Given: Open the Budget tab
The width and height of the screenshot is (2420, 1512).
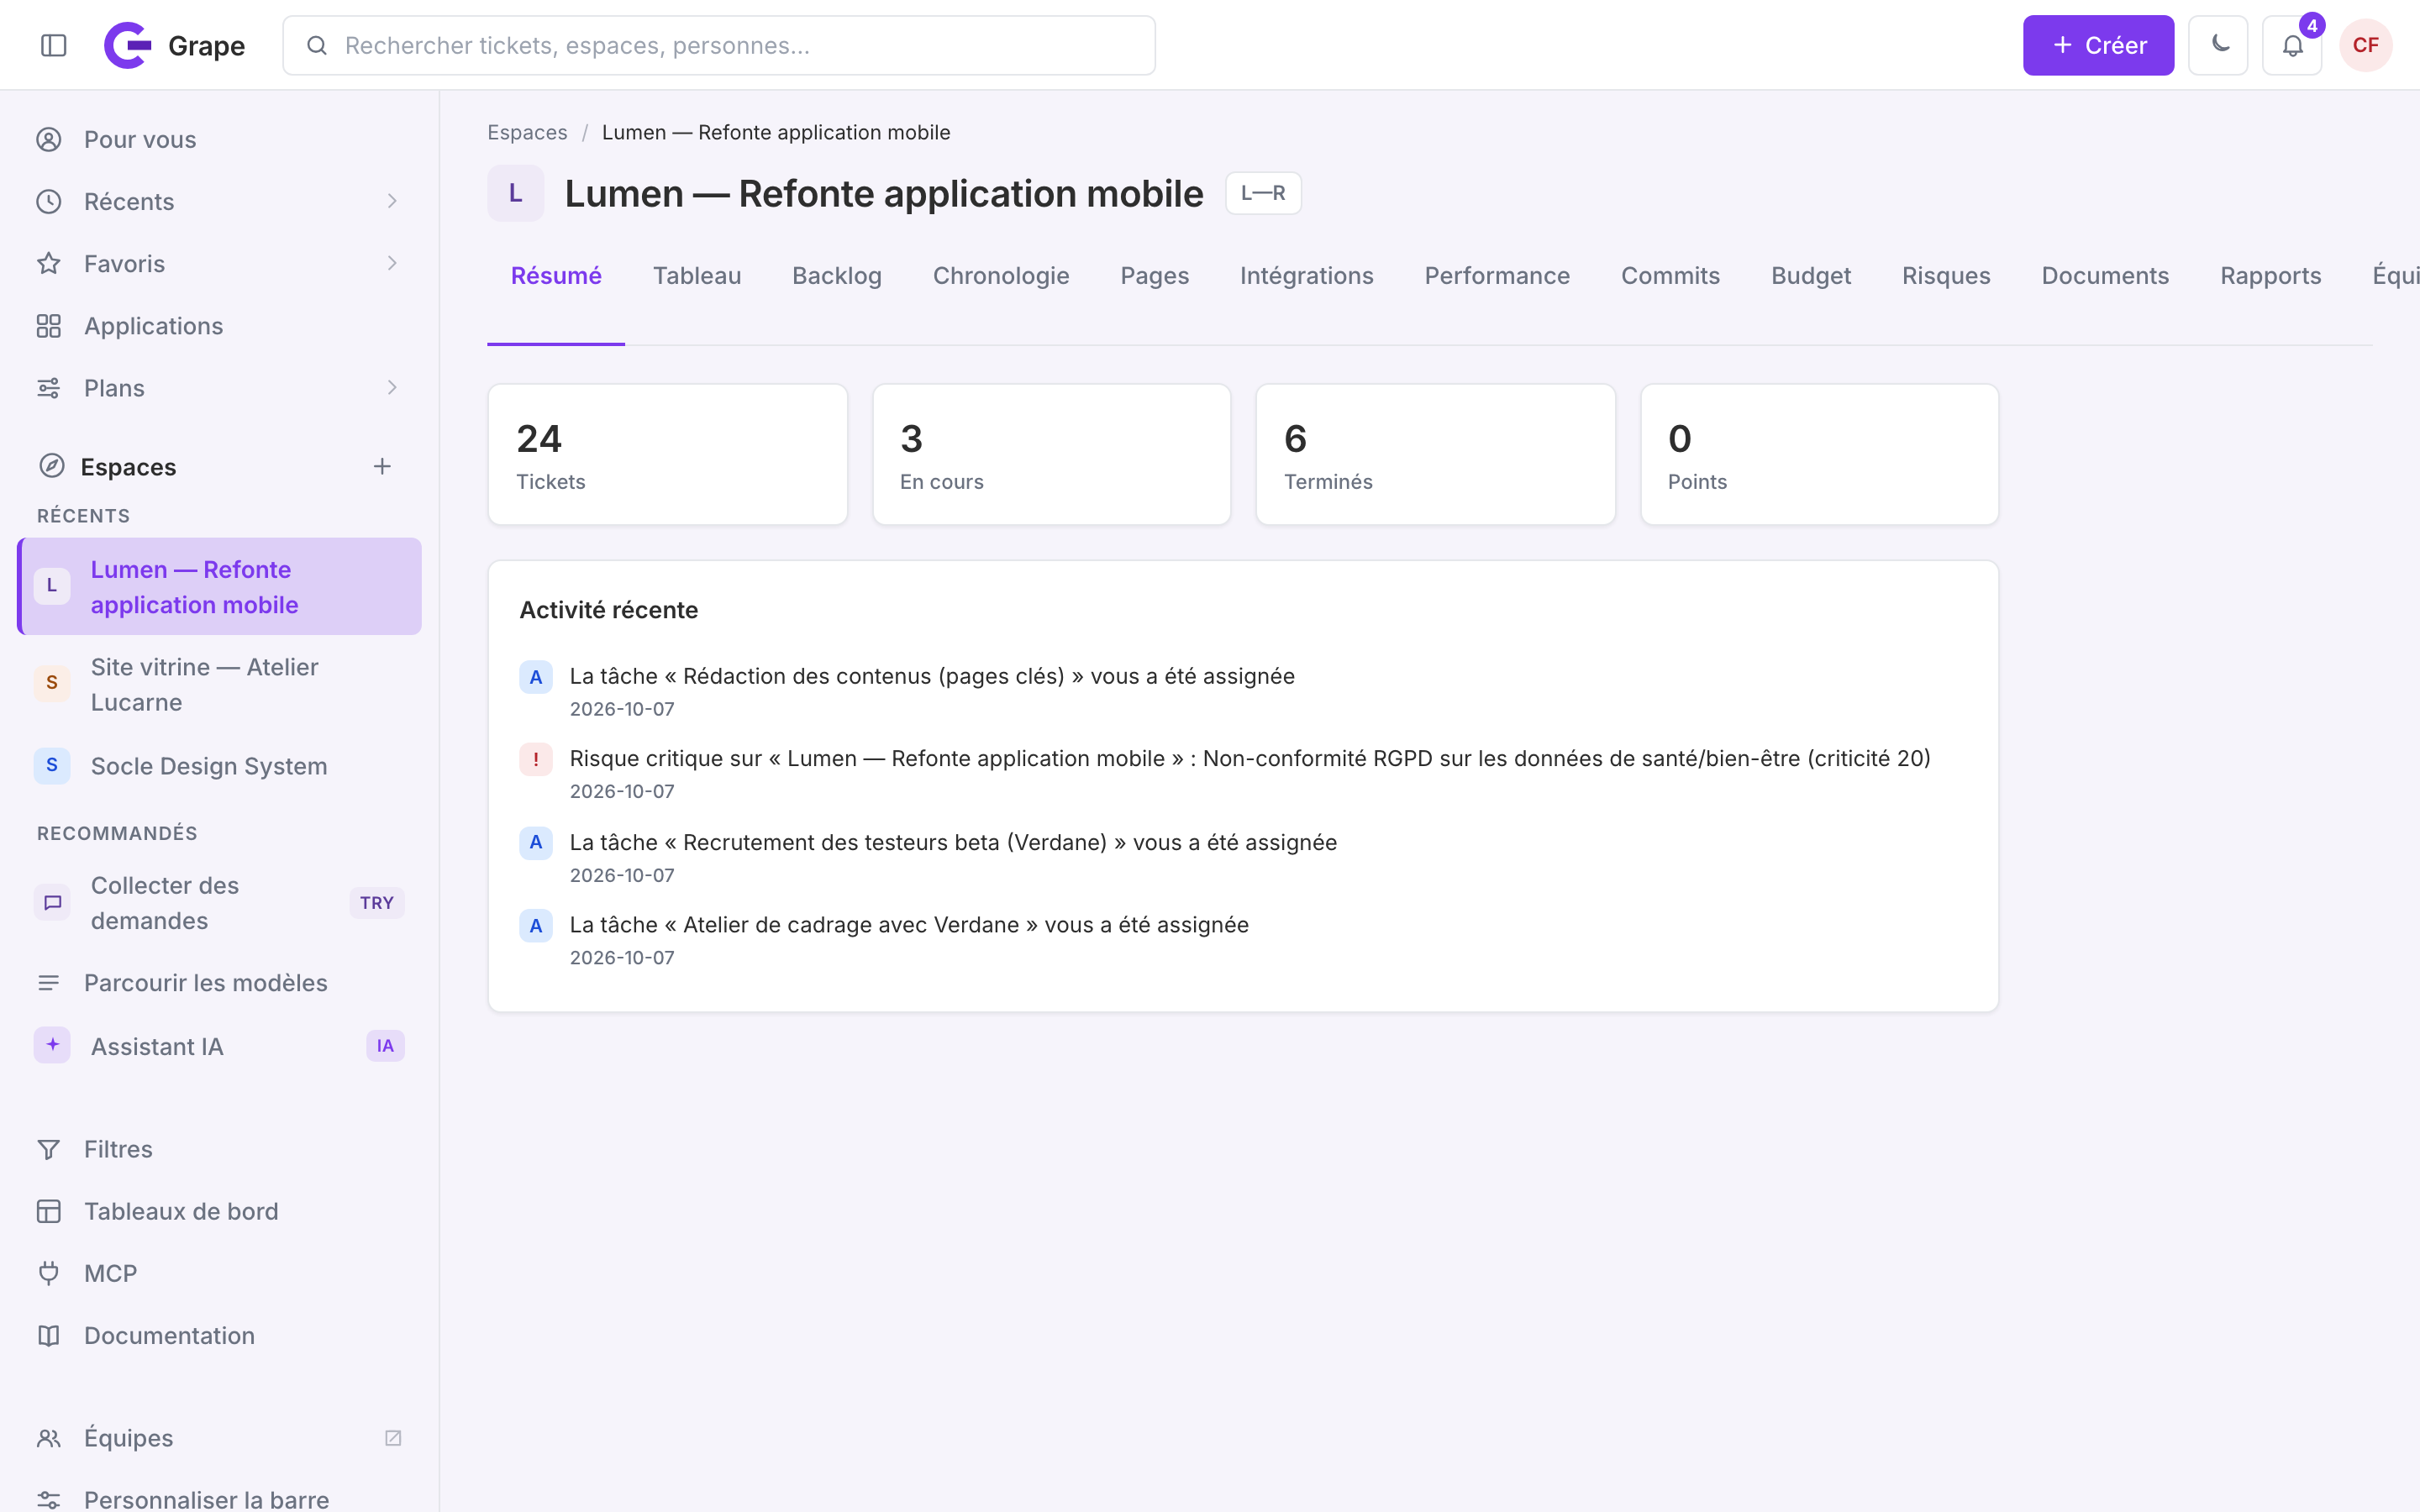Looking at the screenshot, I should [x=1811, y=276].
